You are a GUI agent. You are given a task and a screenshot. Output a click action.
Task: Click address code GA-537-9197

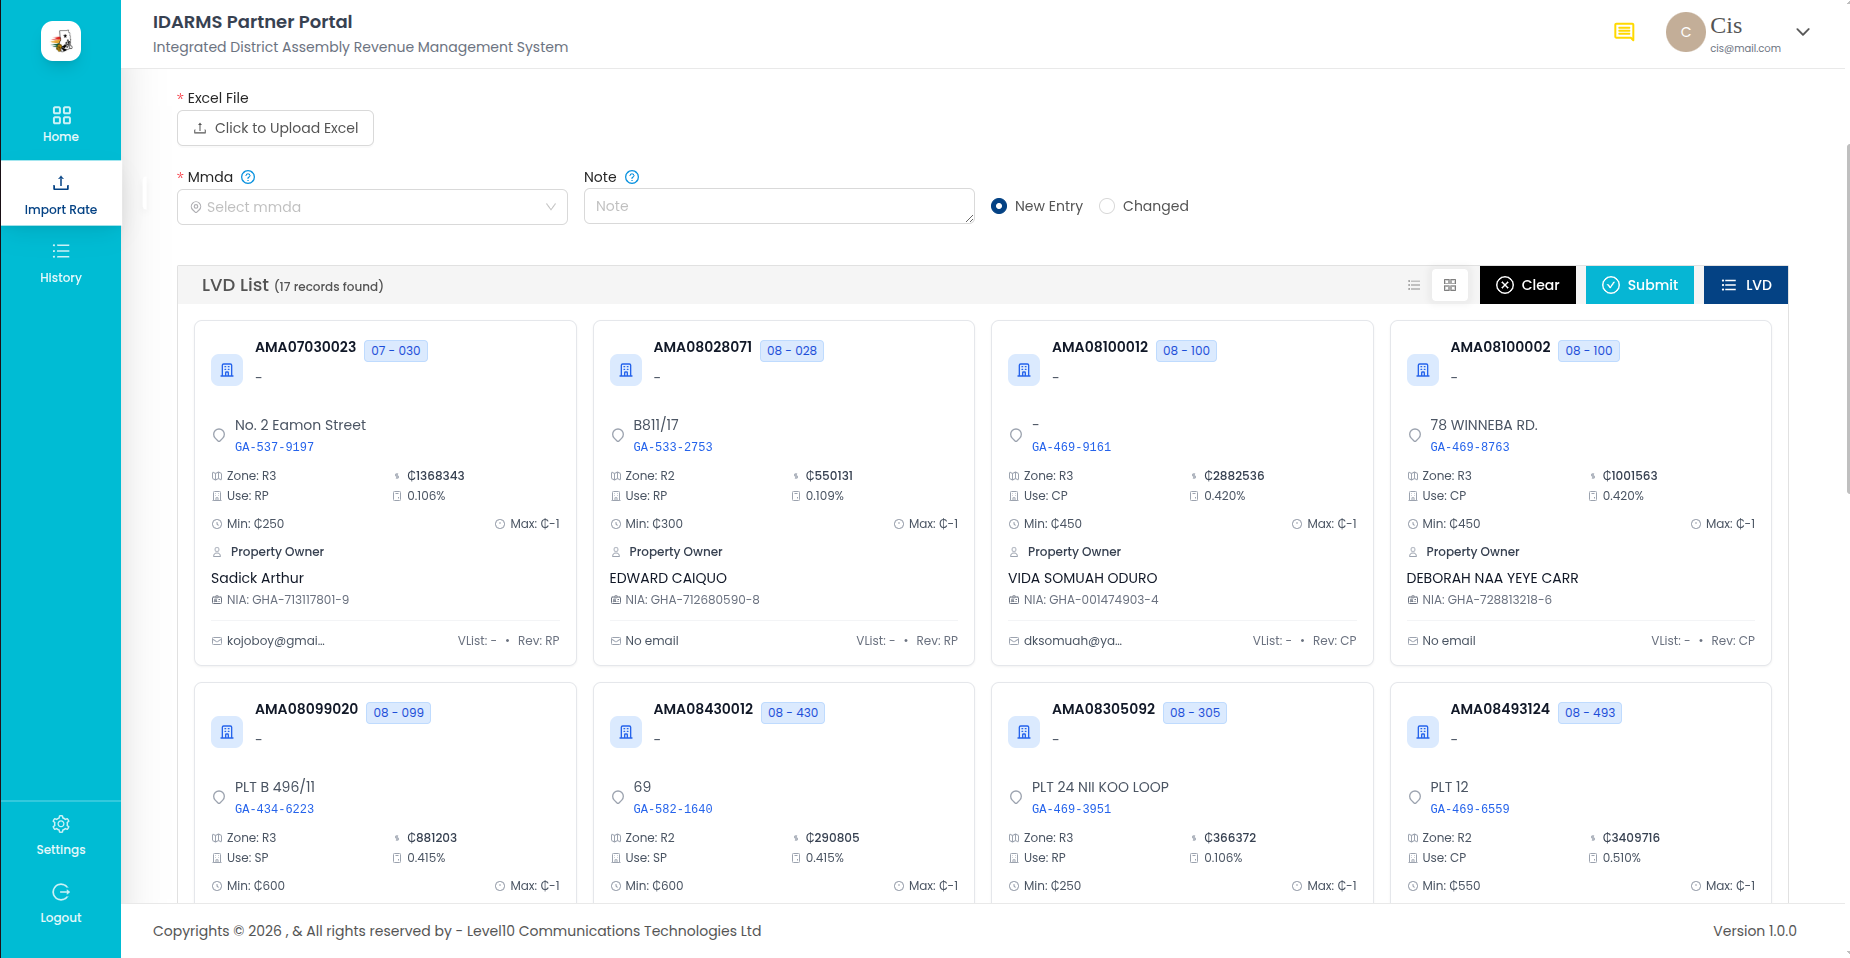274,447
